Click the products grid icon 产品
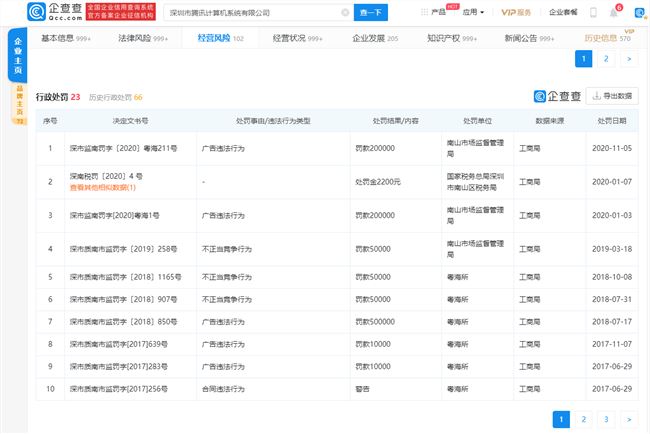Image resolution: width=650 pixels, height=434 pixels. tap(433, 12)
